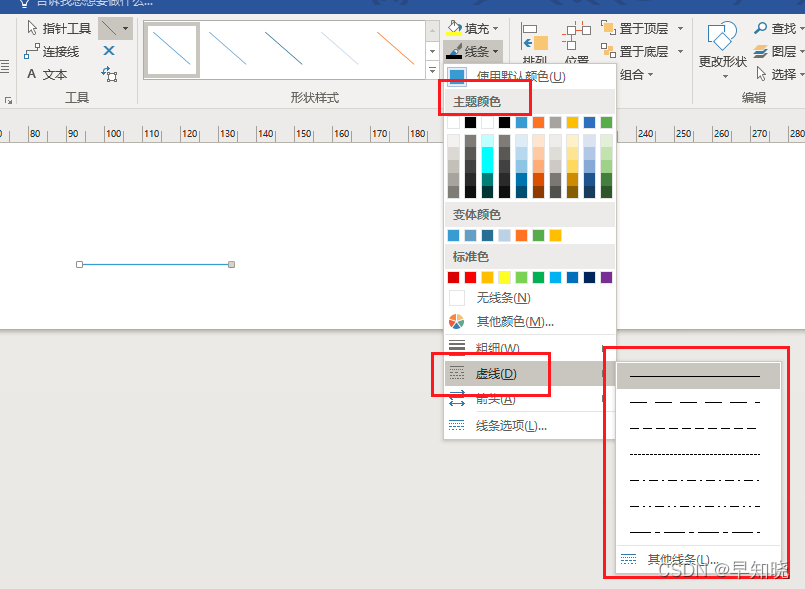805x589 pixels.
Task: Select the Pointer tool (指针工具)
Action: pyautogui.click(x=59, y=28)
